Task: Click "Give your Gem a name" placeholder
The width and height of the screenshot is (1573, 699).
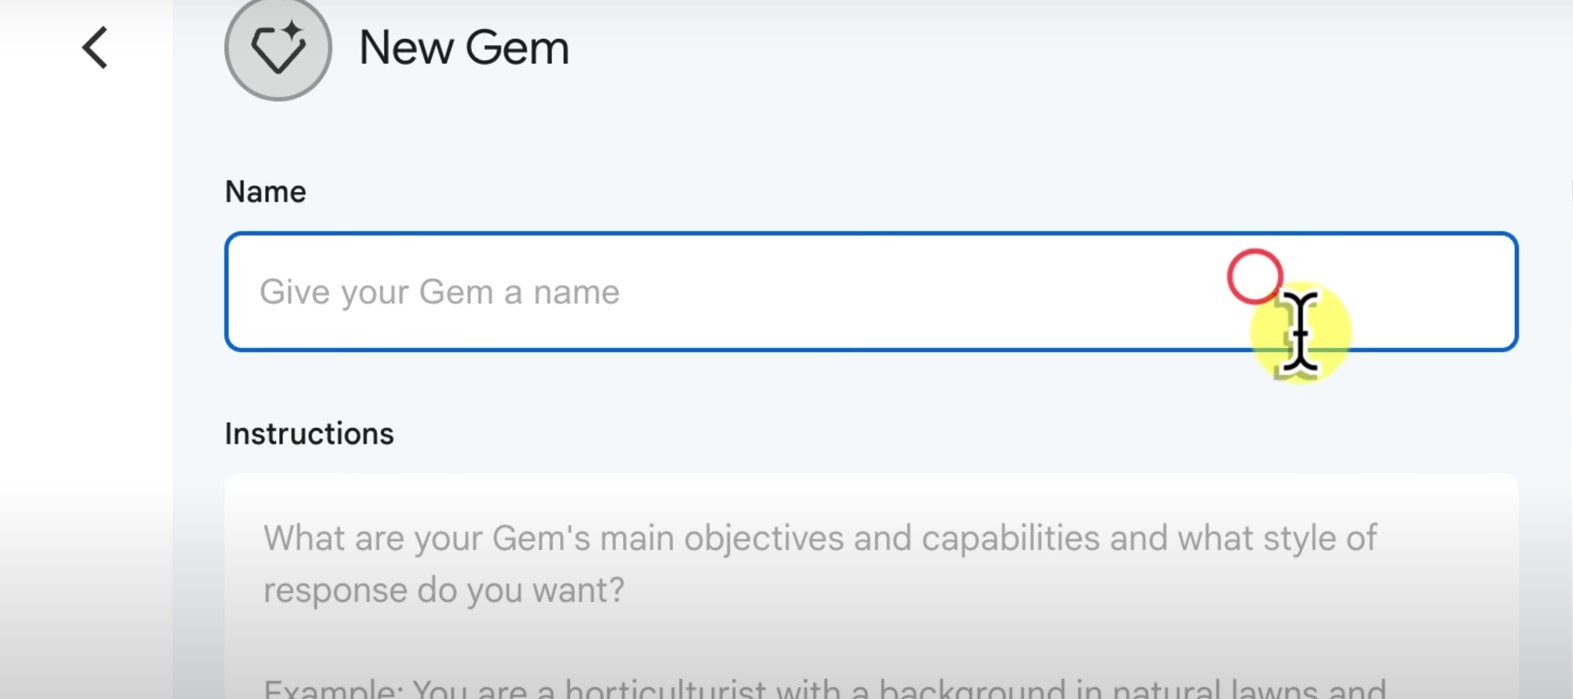Action: 440,292
